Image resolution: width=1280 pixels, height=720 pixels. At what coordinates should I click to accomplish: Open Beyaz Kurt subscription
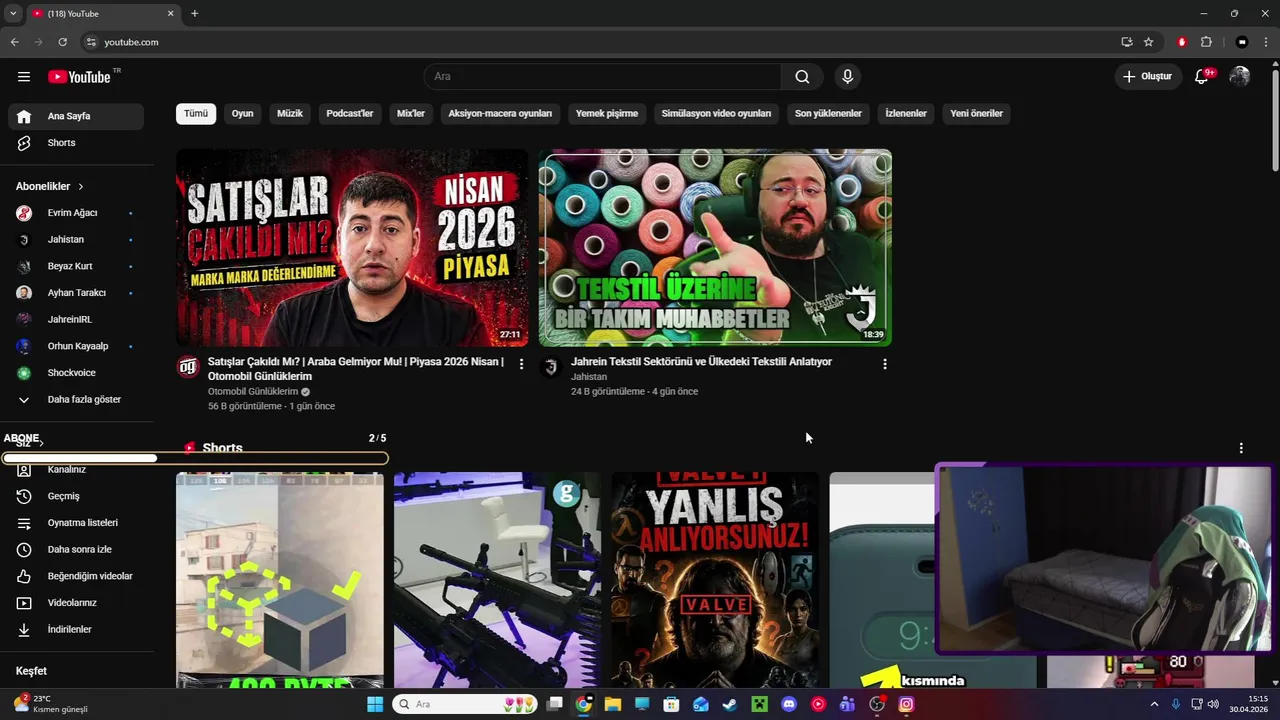point(76,266)
